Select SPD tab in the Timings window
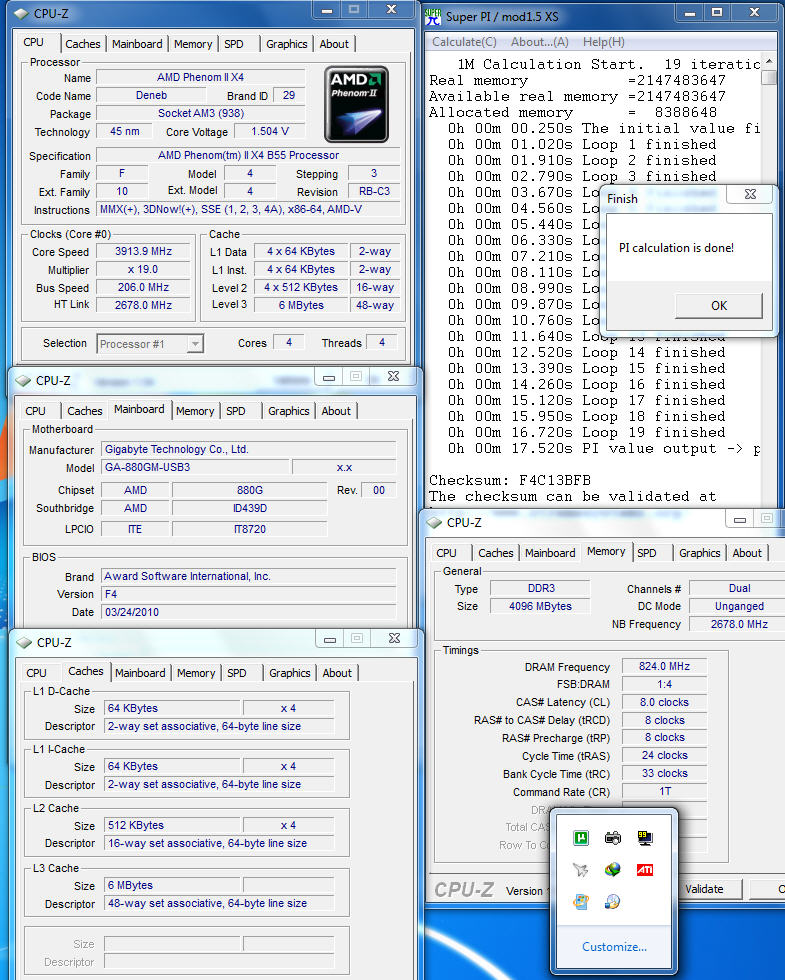This screenshot has height=980, width=785. (647, 552)
